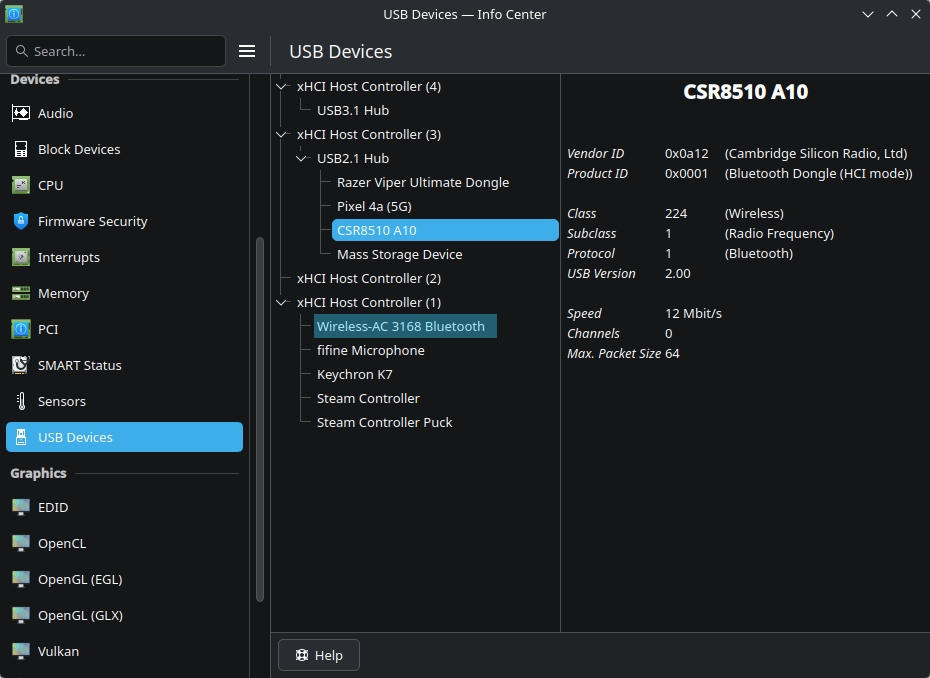Select the CSR8510 A10 device
The width and height of the screenshot is (930, 678).
(445, 230)
